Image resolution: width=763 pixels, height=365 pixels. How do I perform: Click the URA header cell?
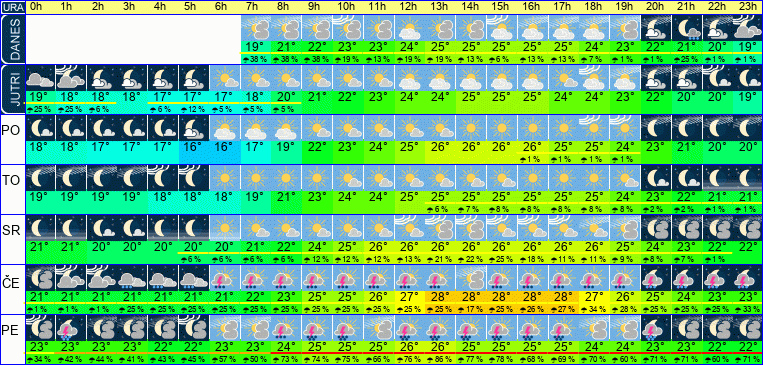(12, 6)
